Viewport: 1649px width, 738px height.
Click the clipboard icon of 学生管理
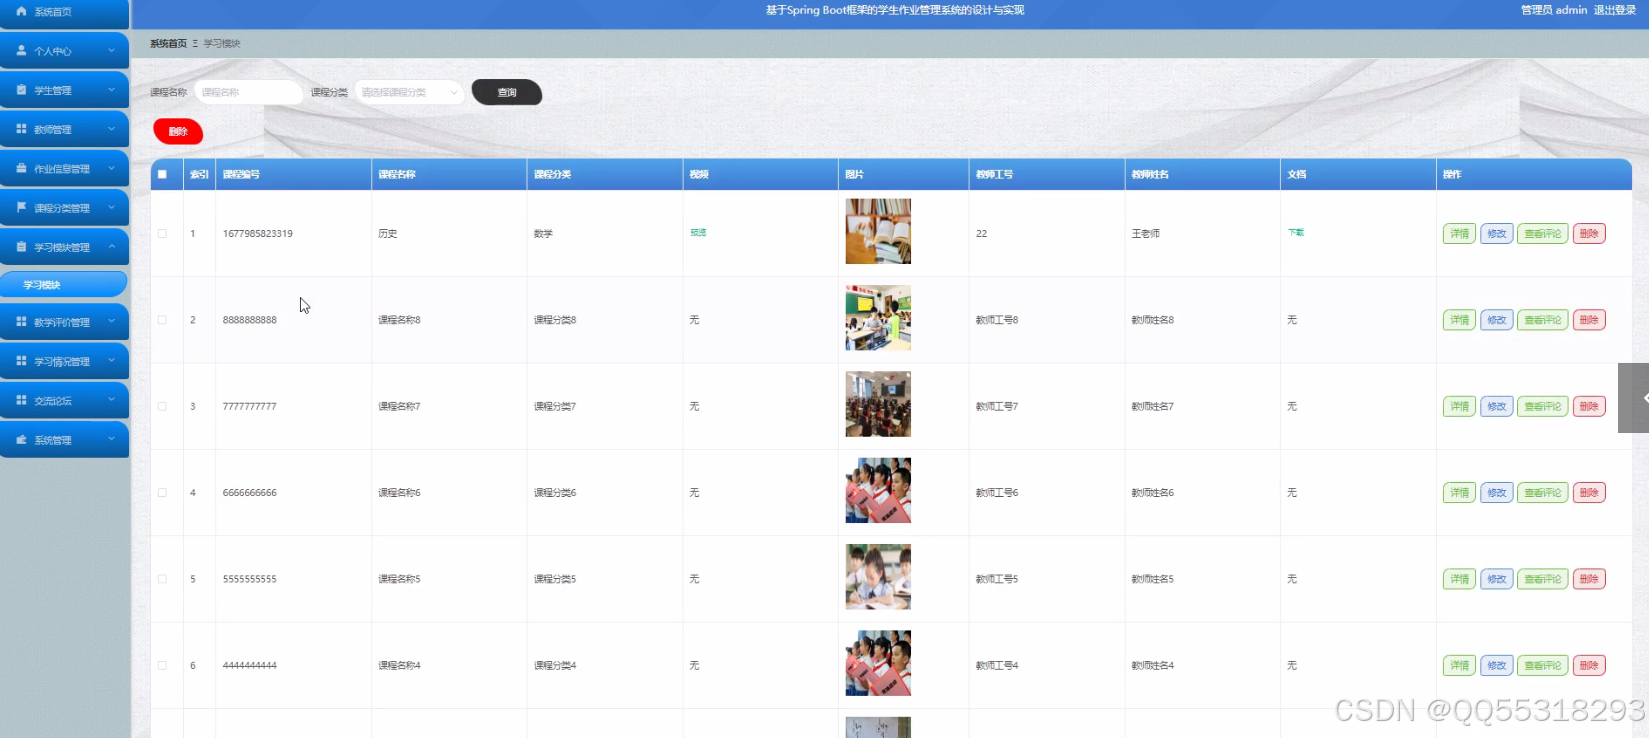click(21, 89)
